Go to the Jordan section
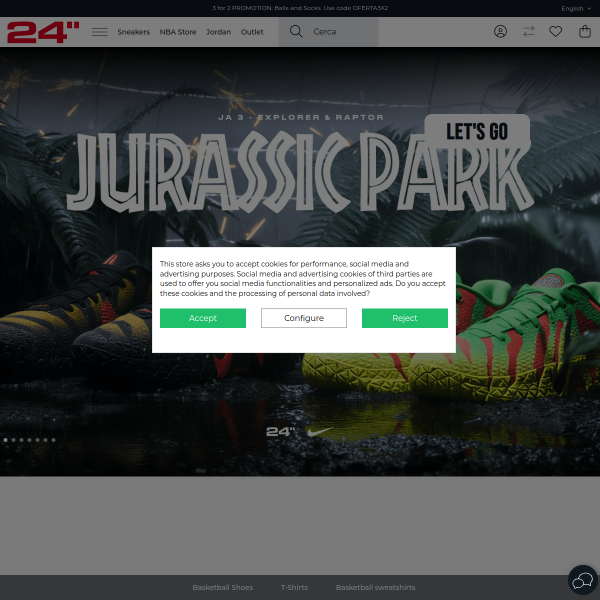The image size is (600, 600). [x=218, y=32]
